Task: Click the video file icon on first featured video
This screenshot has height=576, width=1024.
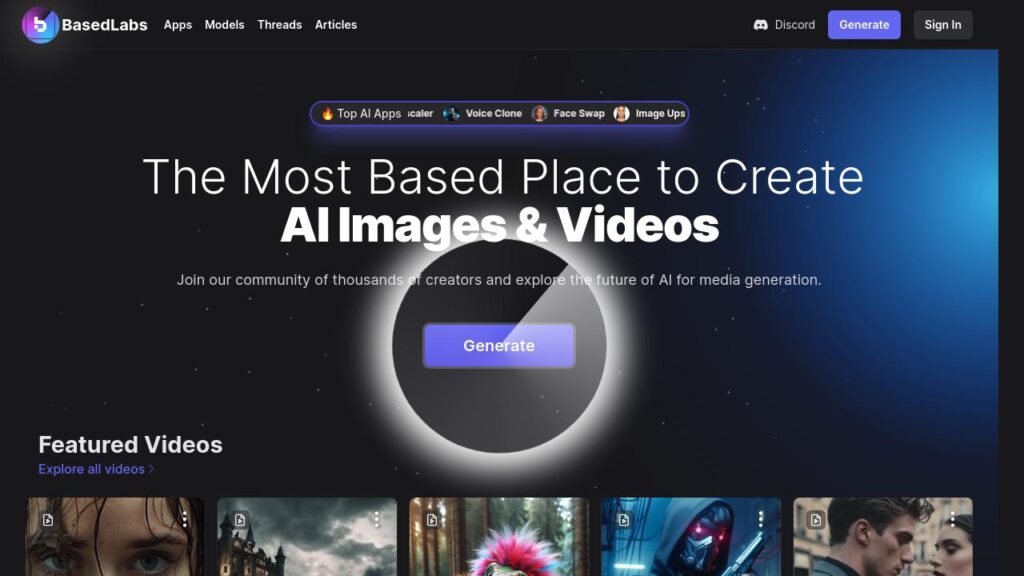Action: 47,518
